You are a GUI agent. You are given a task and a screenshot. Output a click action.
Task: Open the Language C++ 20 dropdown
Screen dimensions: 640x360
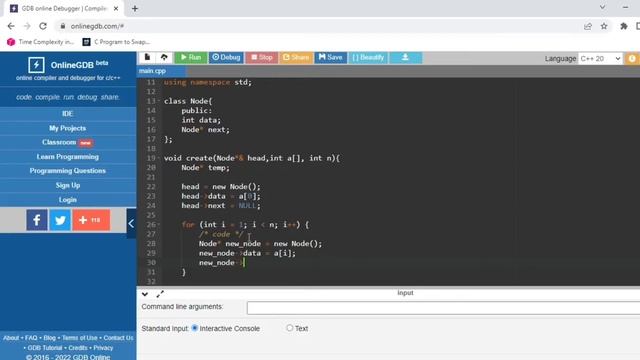pyautogui.click(x=600, y=59)
